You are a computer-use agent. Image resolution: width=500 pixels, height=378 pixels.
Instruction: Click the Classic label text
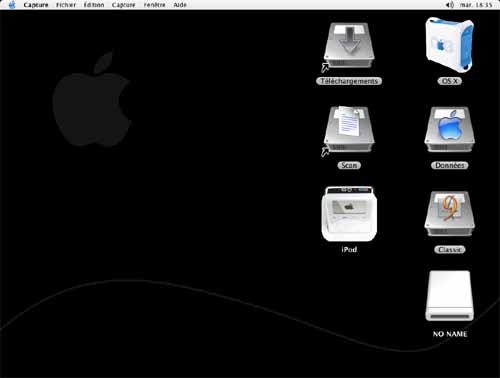(449, 249)
